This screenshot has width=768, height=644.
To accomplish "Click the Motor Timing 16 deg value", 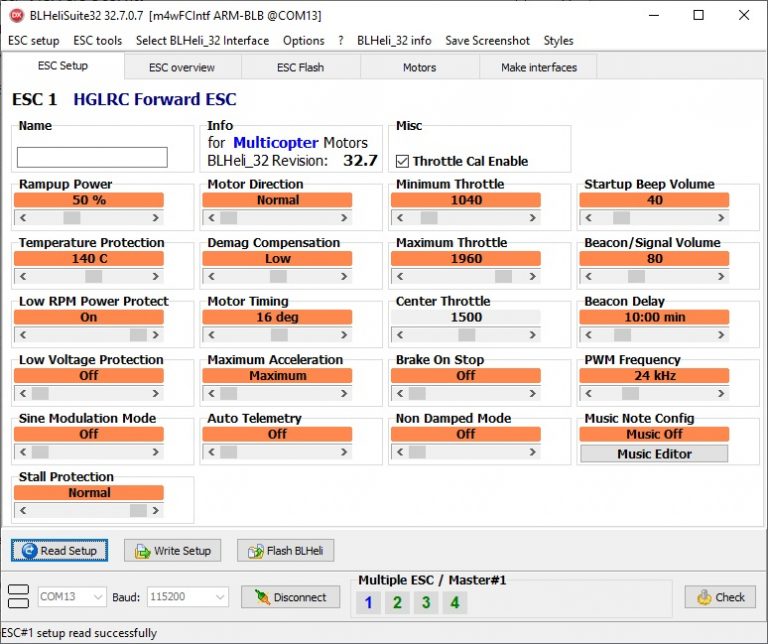I will 277,317.
